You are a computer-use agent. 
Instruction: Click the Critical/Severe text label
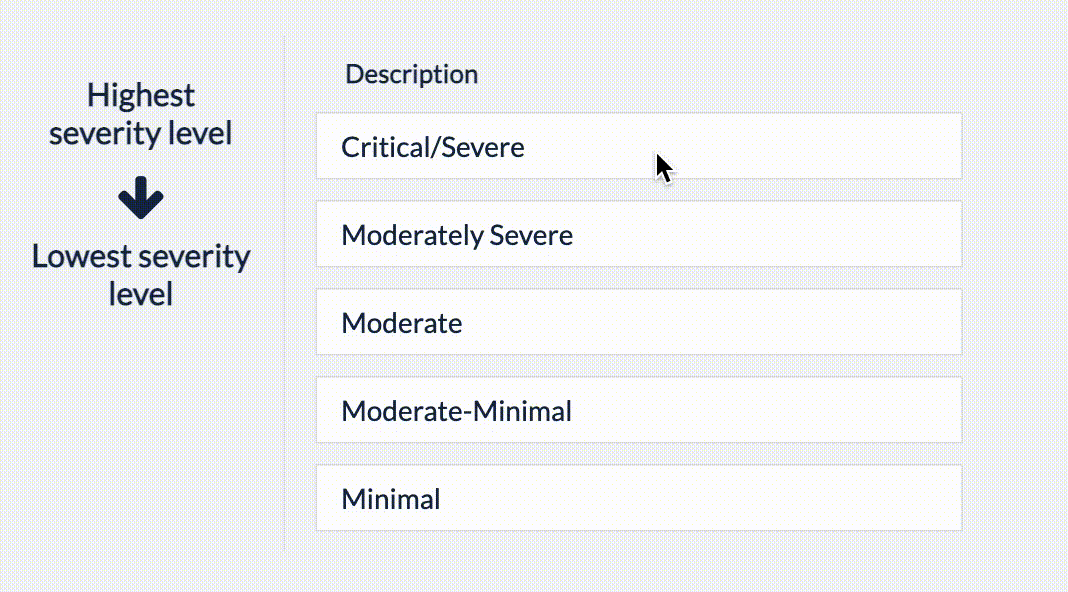(432, 148)
